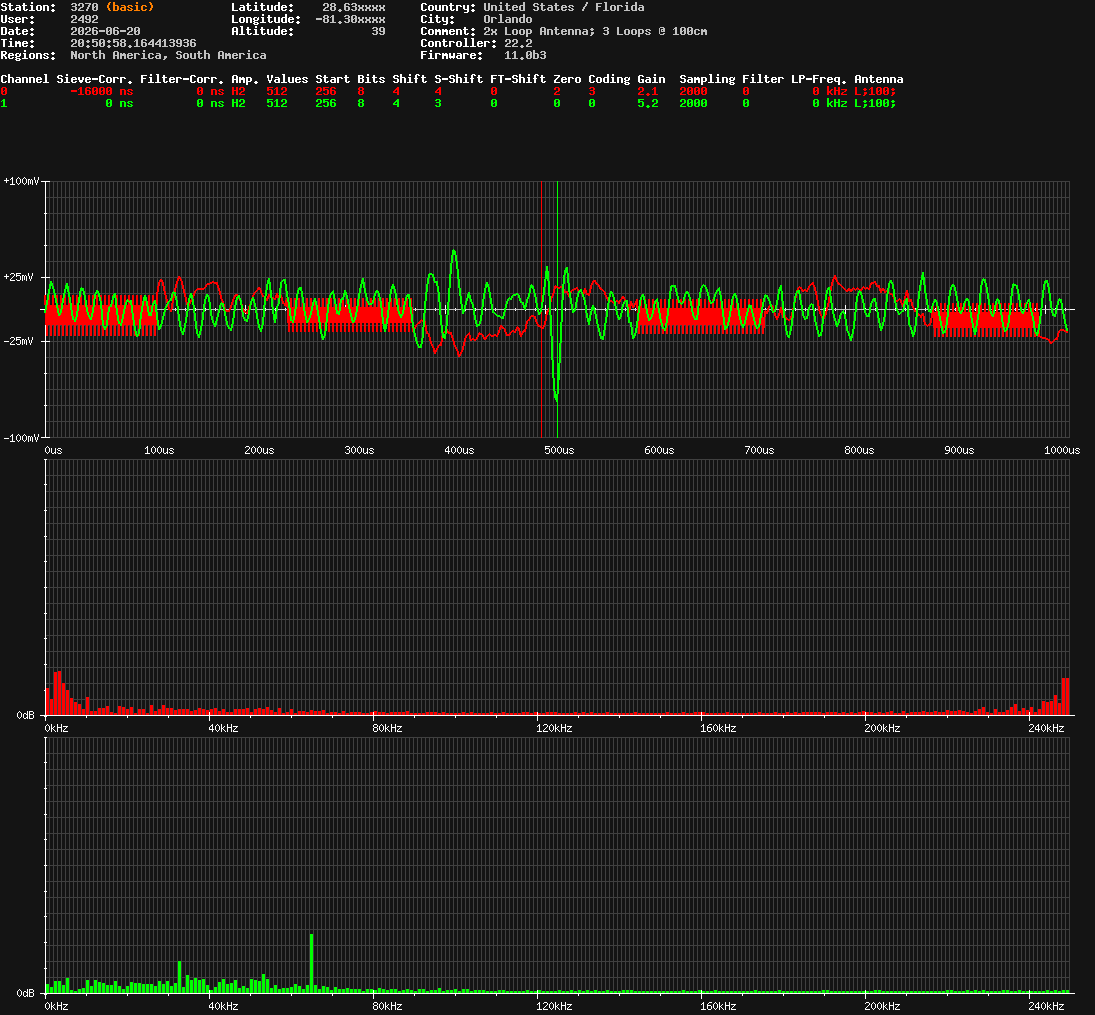1095x1015 pixels.
Task: Click the "Sieve-Corr." column header
Action: coord(94,79)
